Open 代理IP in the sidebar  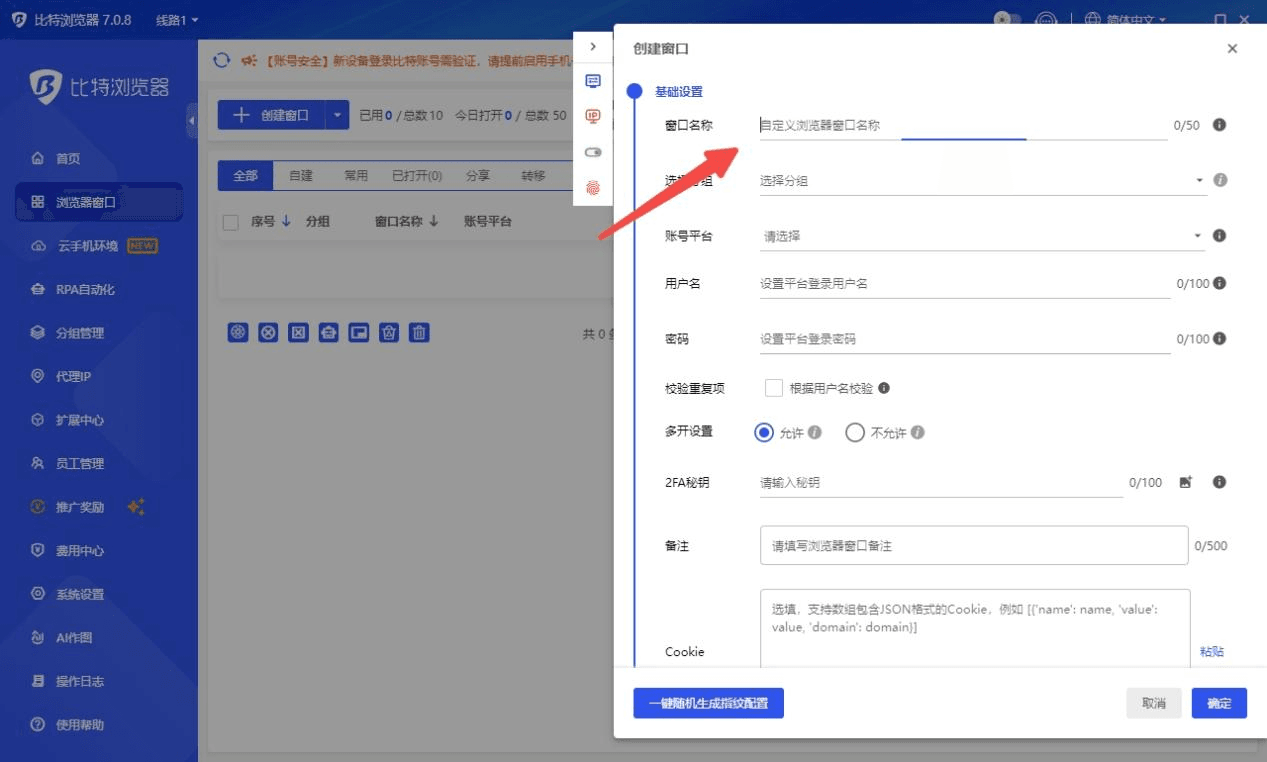(x=80, y=377)
